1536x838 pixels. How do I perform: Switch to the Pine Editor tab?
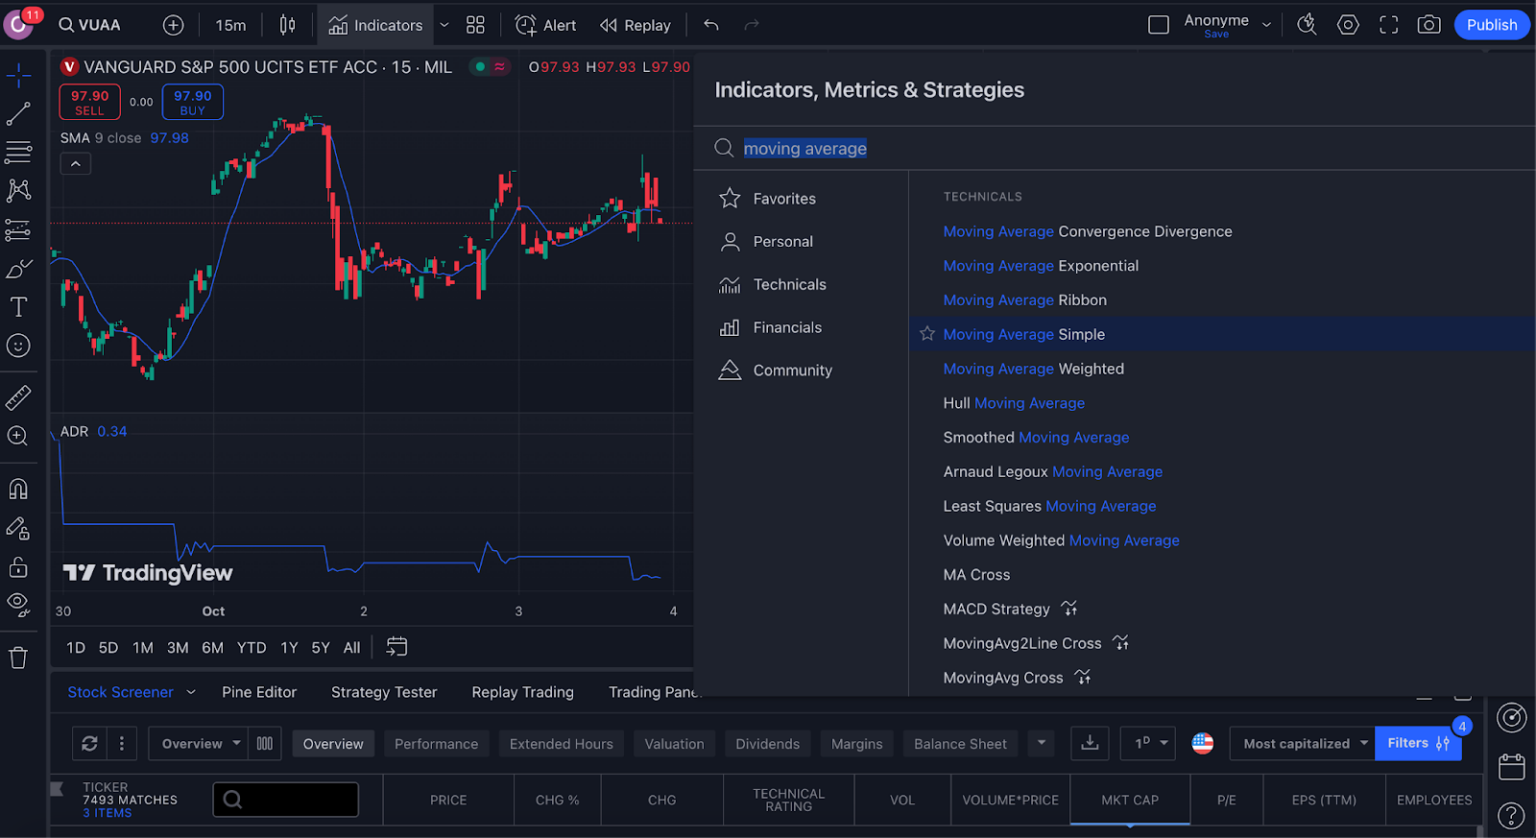tap(259, 692)
